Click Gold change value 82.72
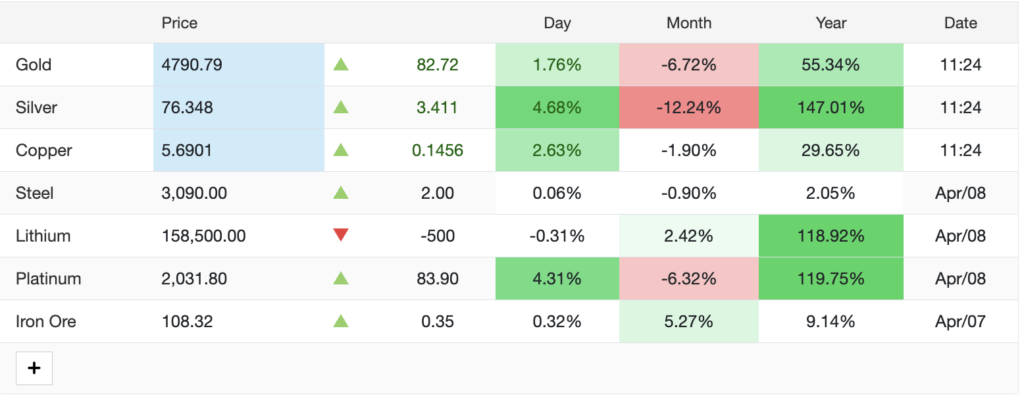The image size is (1024, 395). pos(437,65)
